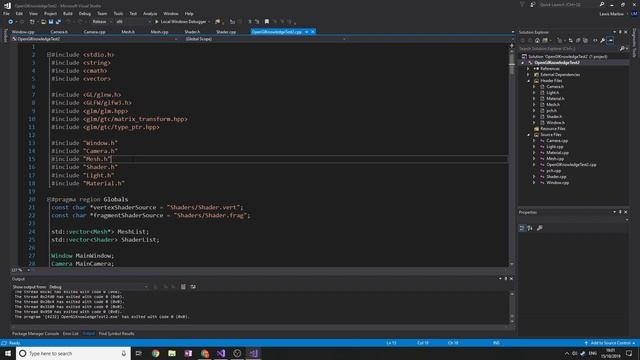Switch to the Error List tab

pos(71,334)
